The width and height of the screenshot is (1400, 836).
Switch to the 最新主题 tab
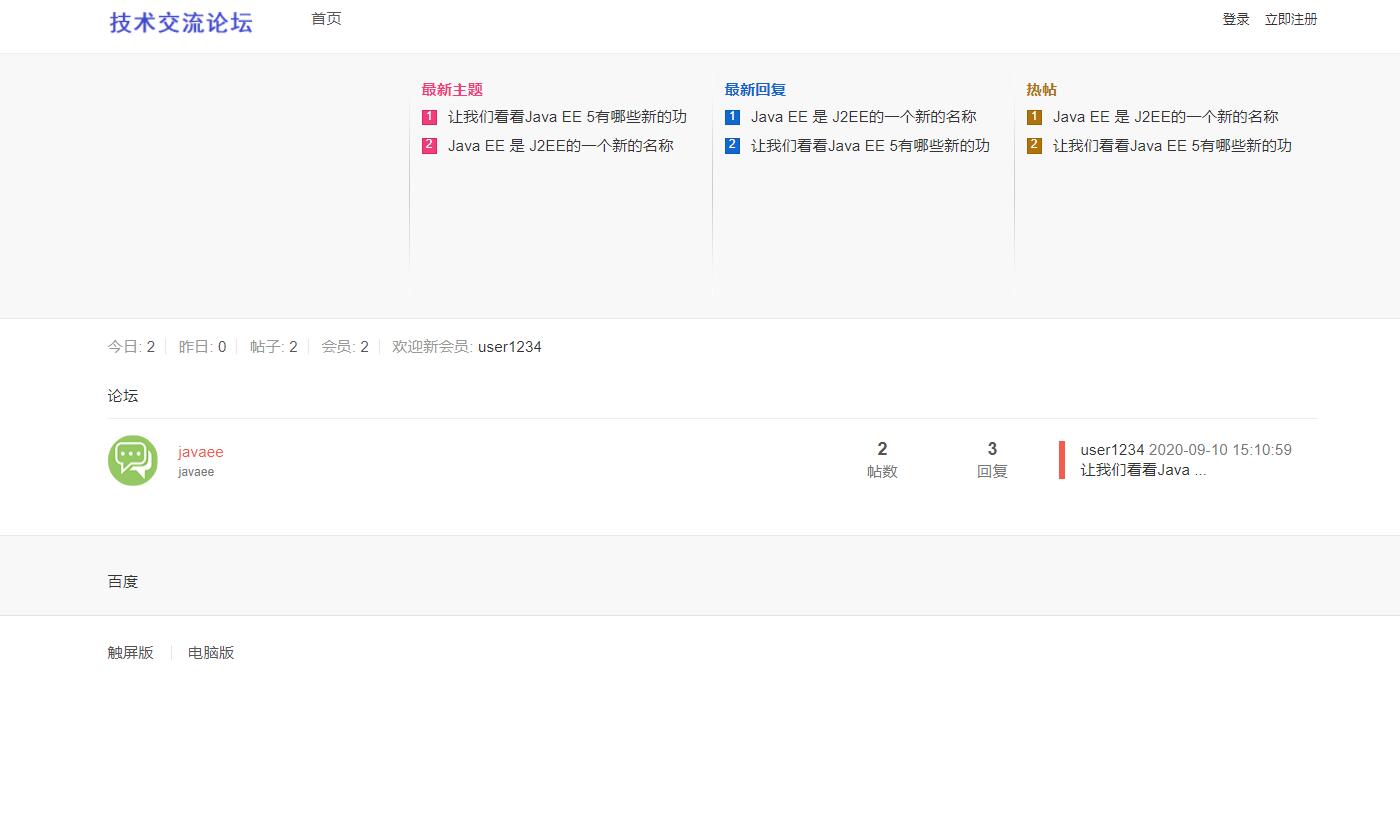point(452,89)
